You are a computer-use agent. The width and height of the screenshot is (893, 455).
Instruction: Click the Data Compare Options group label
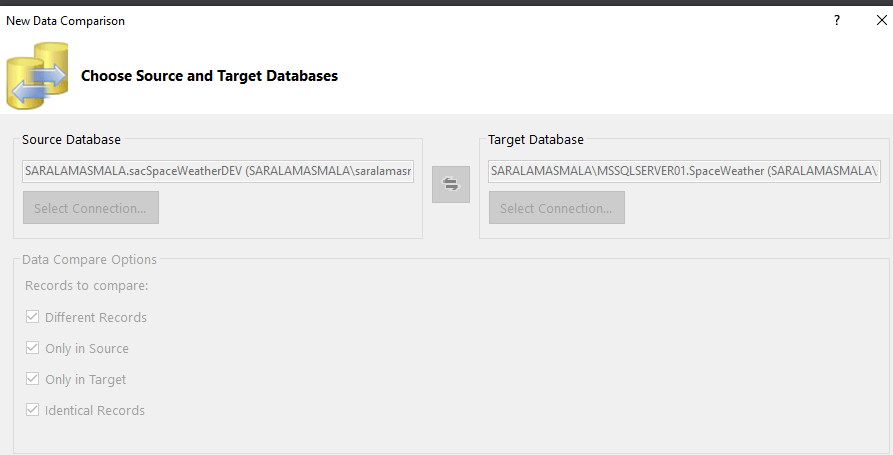click(89, 260)
